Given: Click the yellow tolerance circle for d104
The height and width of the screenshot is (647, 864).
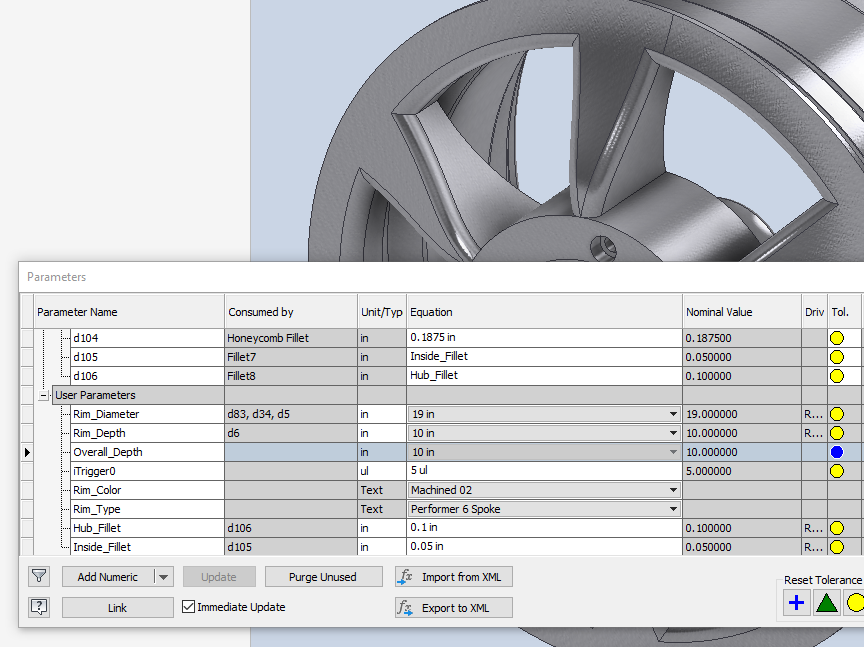Looking at the screenshot, I should coord(837,338).
